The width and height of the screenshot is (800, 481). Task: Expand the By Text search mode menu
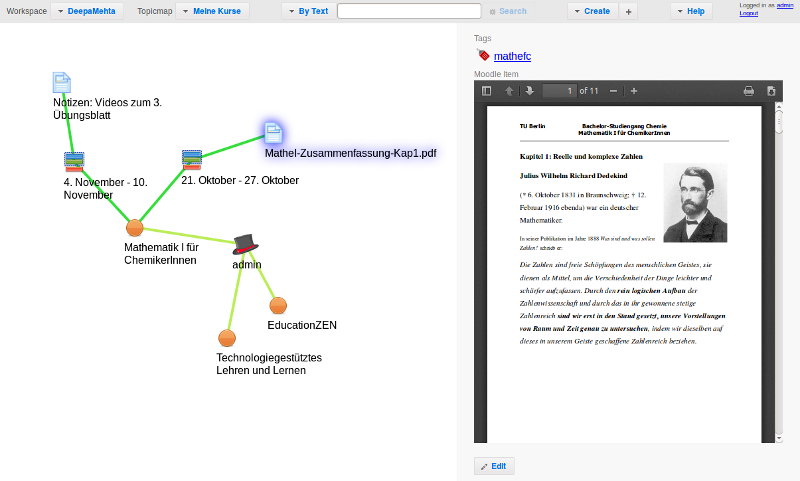click(307, 11)
